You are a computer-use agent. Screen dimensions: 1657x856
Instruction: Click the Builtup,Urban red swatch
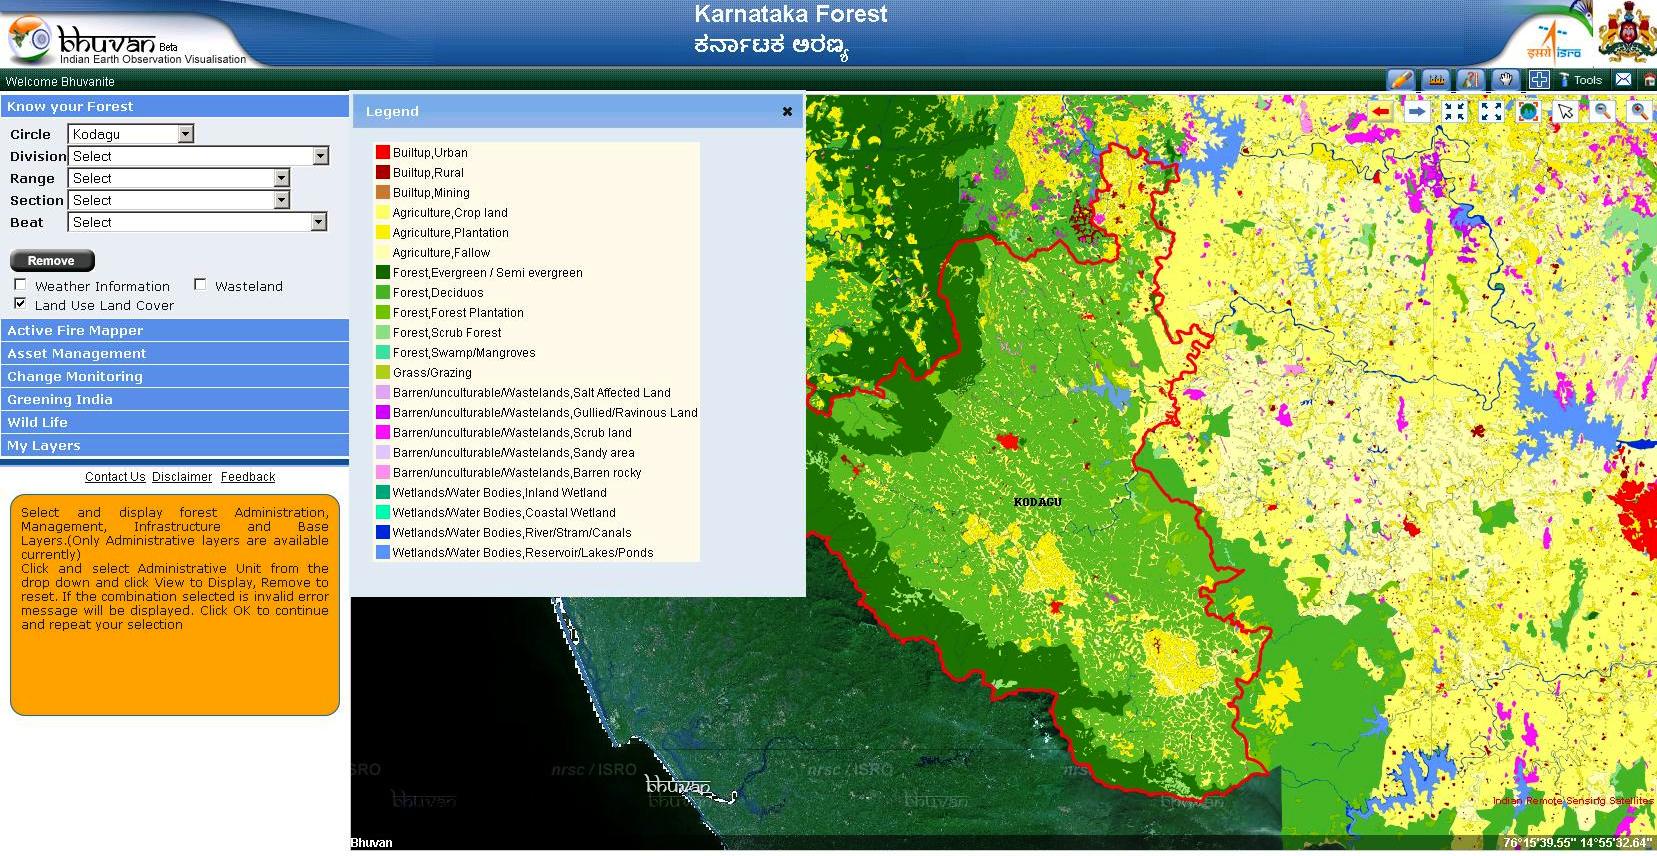(x=382, y=152)
